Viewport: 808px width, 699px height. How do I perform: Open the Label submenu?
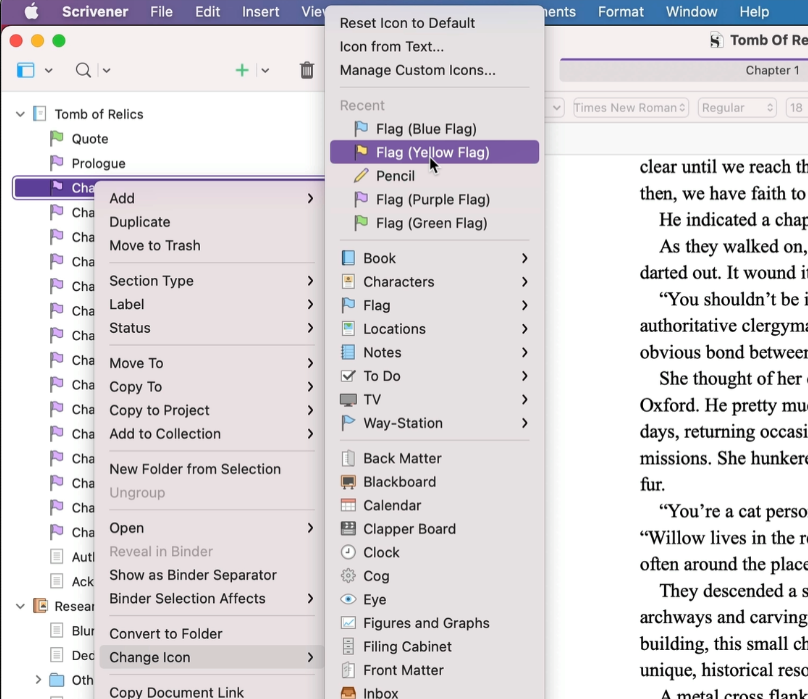click(212, 305)
